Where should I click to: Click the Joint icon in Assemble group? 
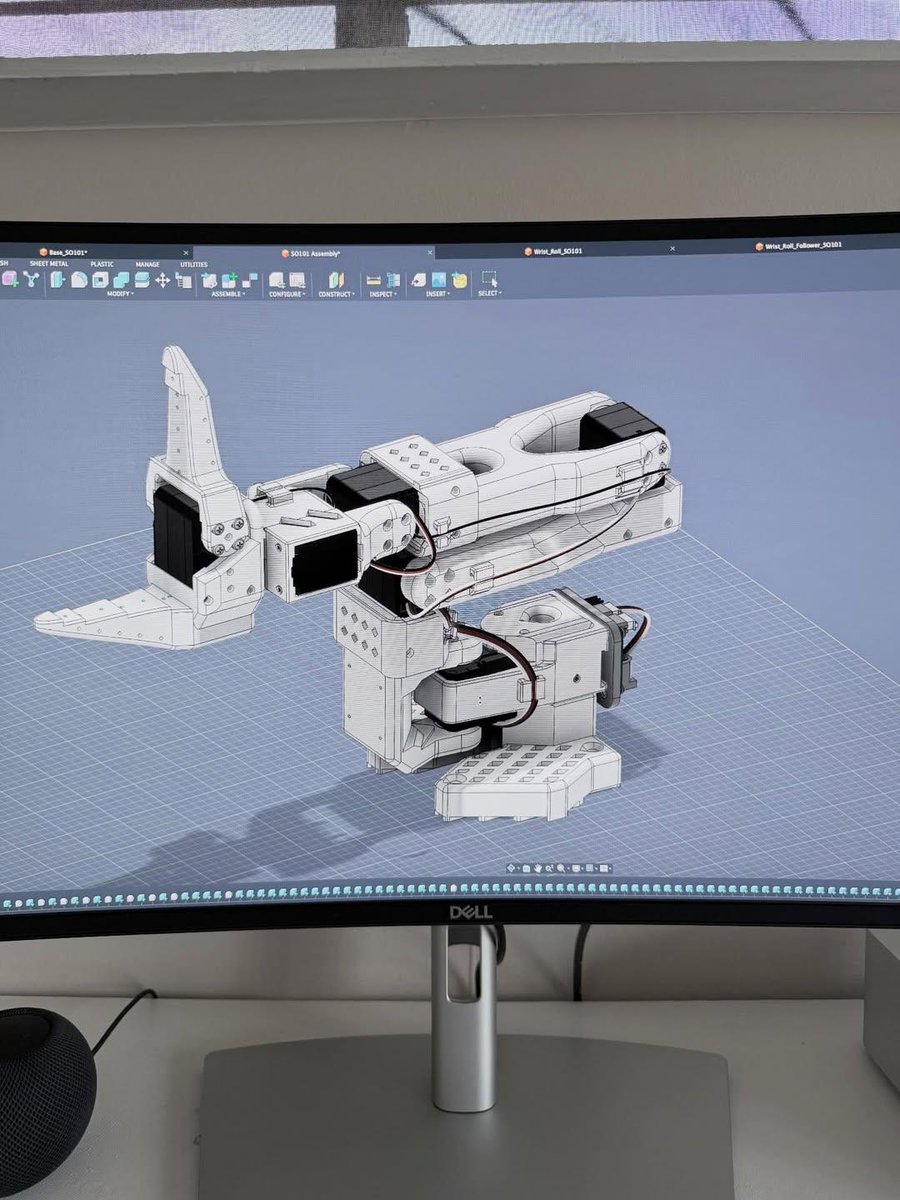[x=250, y=280]
